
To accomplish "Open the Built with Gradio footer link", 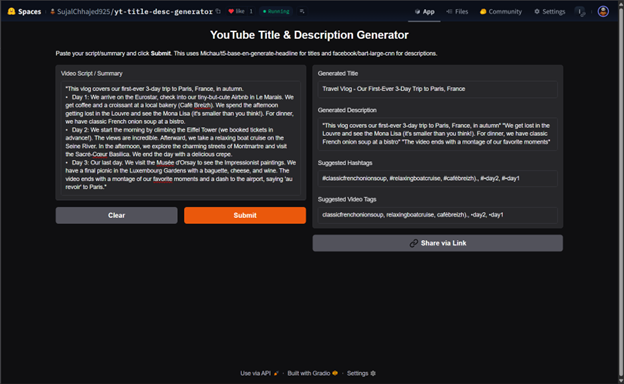I will click(x=312, y=373).
